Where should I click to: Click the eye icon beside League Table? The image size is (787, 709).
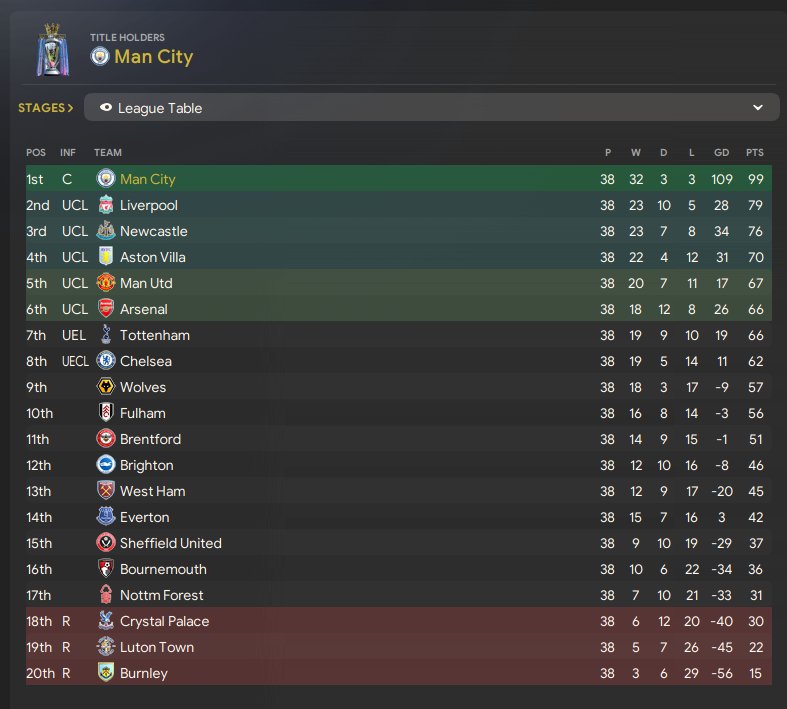105,107
